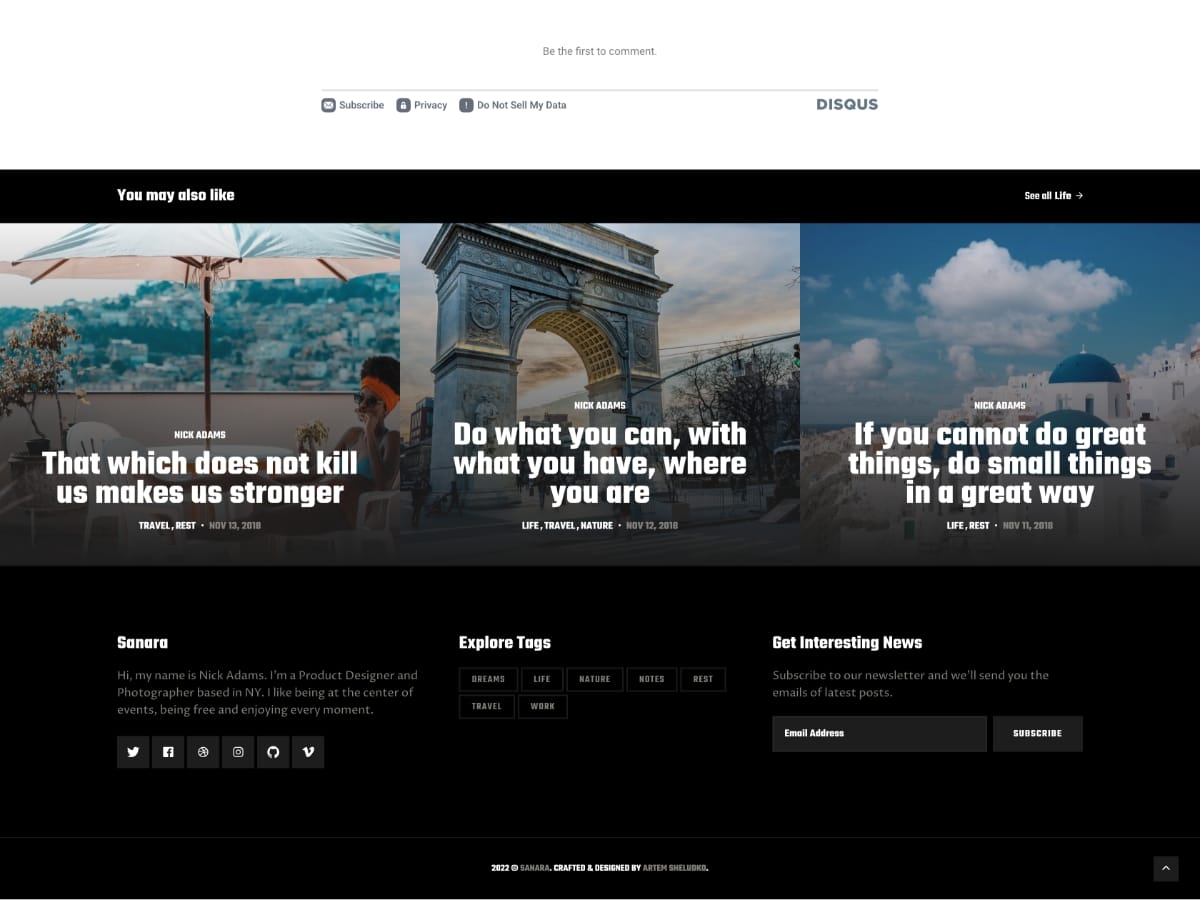
Task: Open the Twitter social link icon
Action: click(133, 752)
